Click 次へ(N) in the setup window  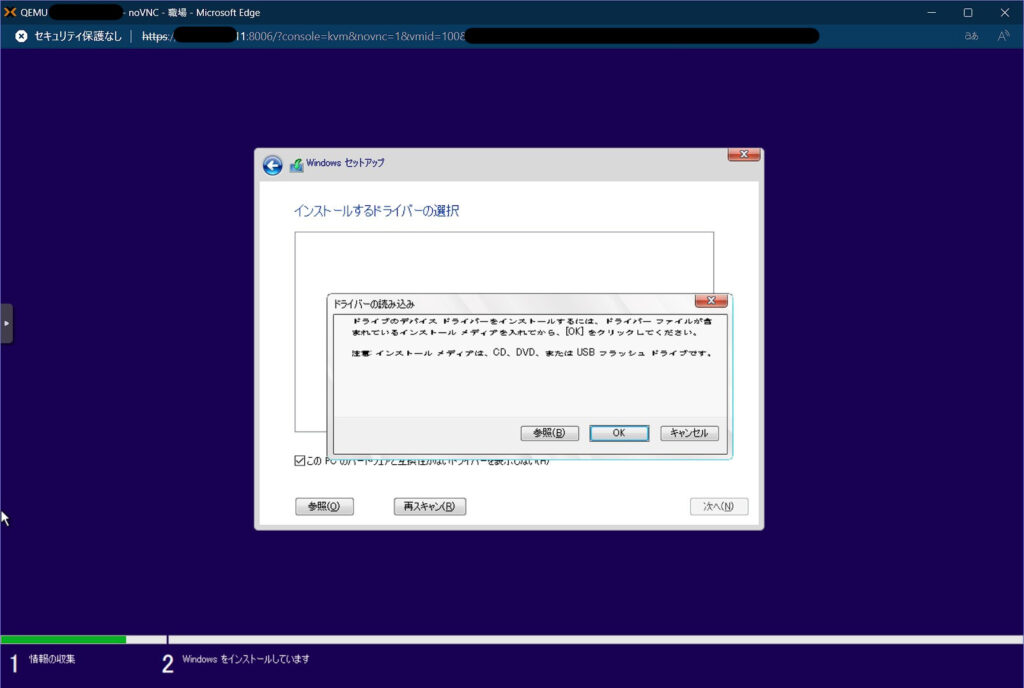pos(718,506)
